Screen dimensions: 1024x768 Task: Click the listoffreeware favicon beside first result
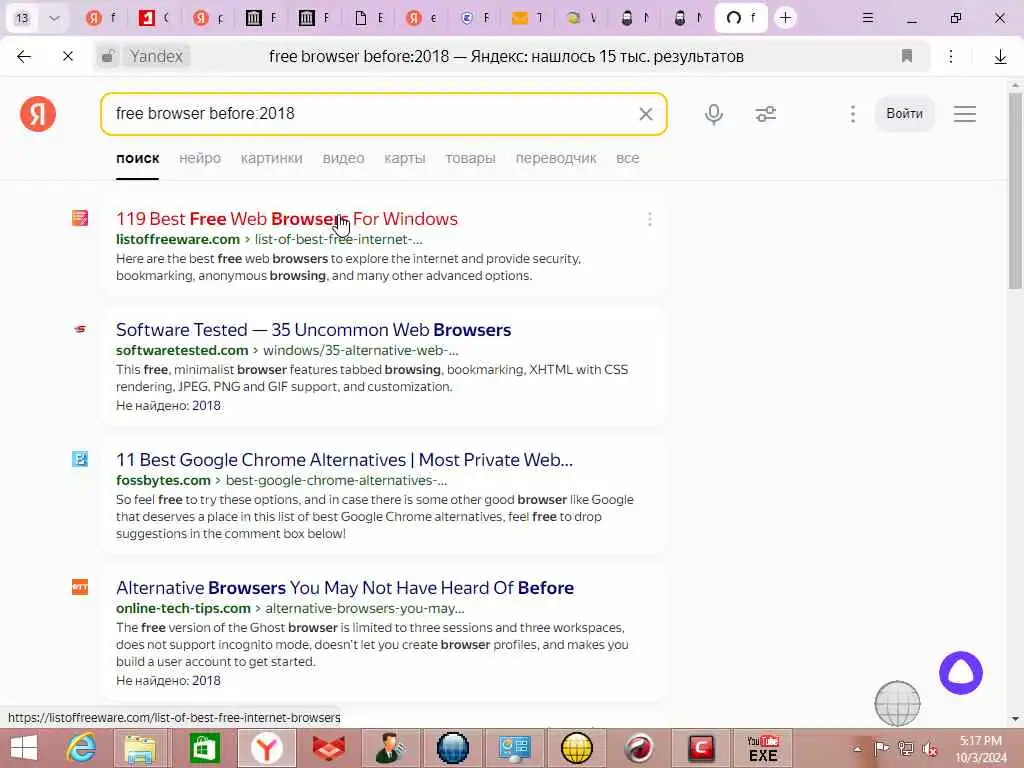coord(80,218)
